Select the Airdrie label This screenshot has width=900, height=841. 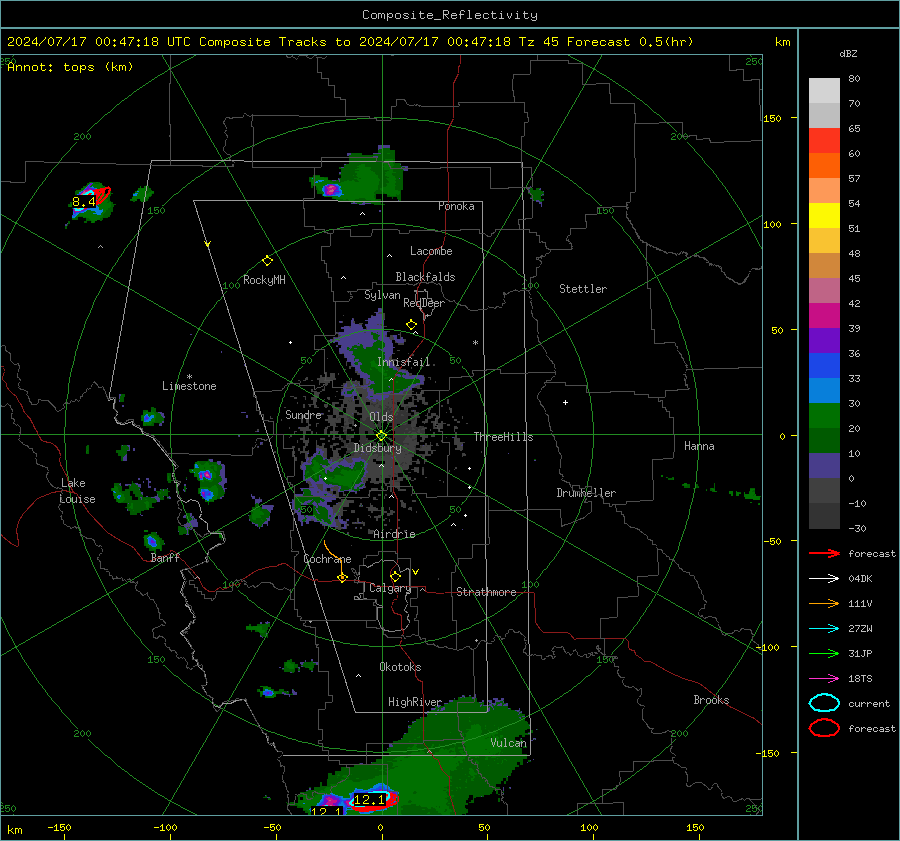(394, 534)
